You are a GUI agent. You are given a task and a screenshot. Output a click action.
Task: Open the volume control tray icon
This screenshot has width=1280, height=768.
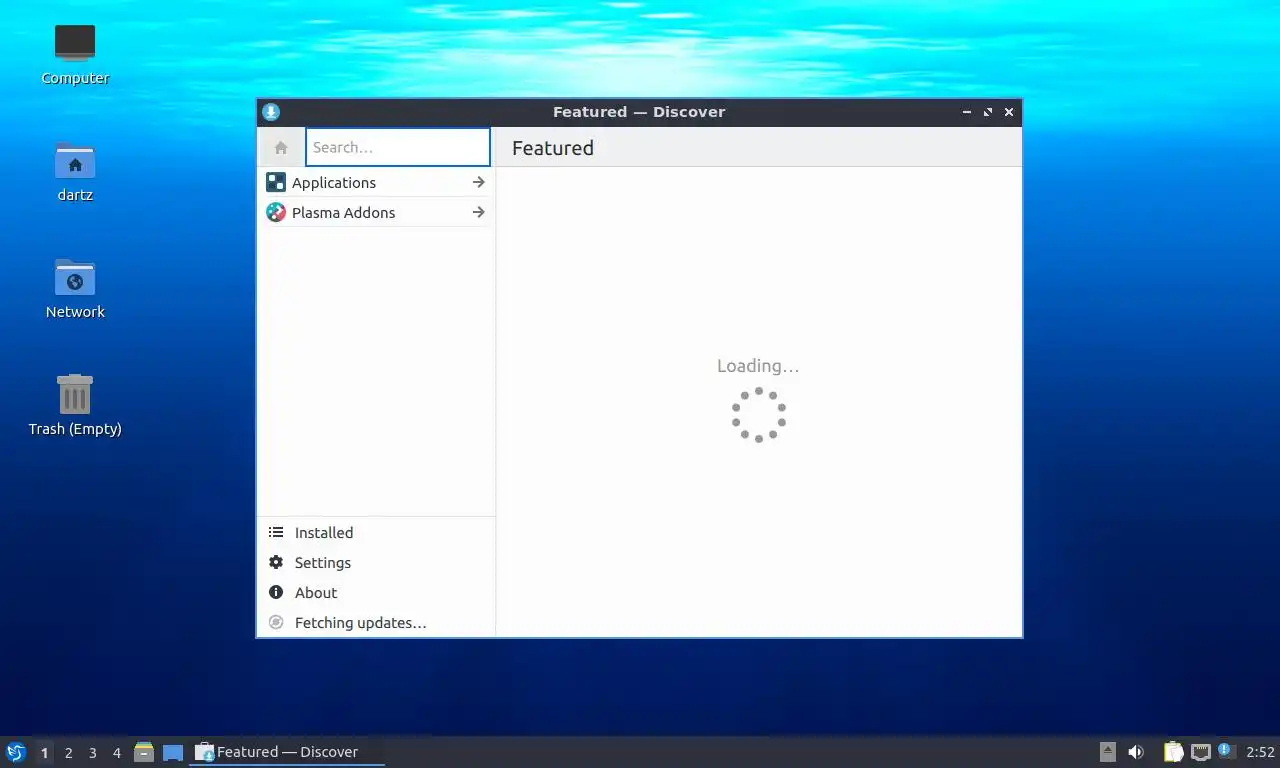[1136, 752]
